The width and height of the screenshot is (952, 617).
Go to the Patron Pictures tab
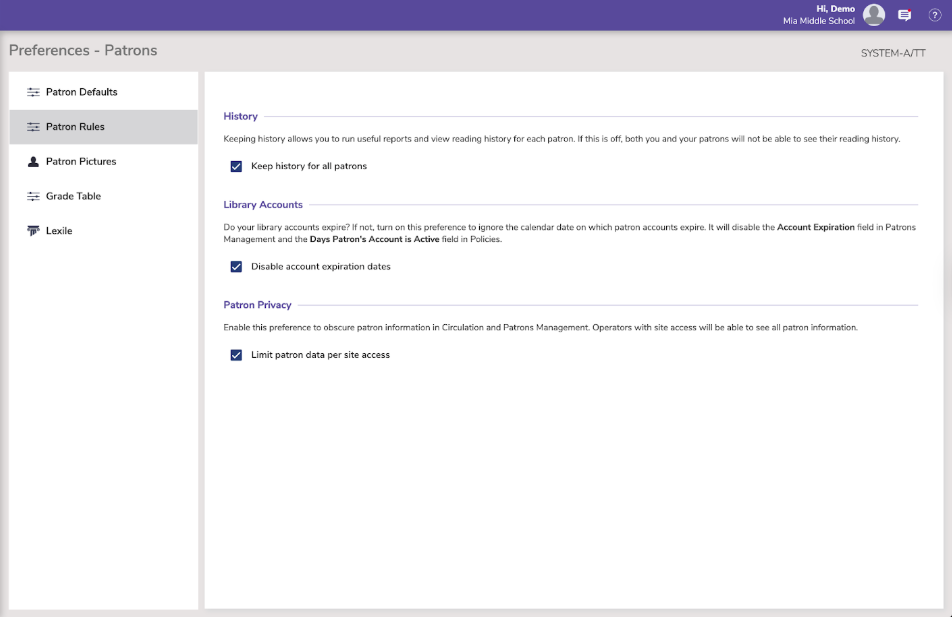pyautogui.click(x=81, y=161)
